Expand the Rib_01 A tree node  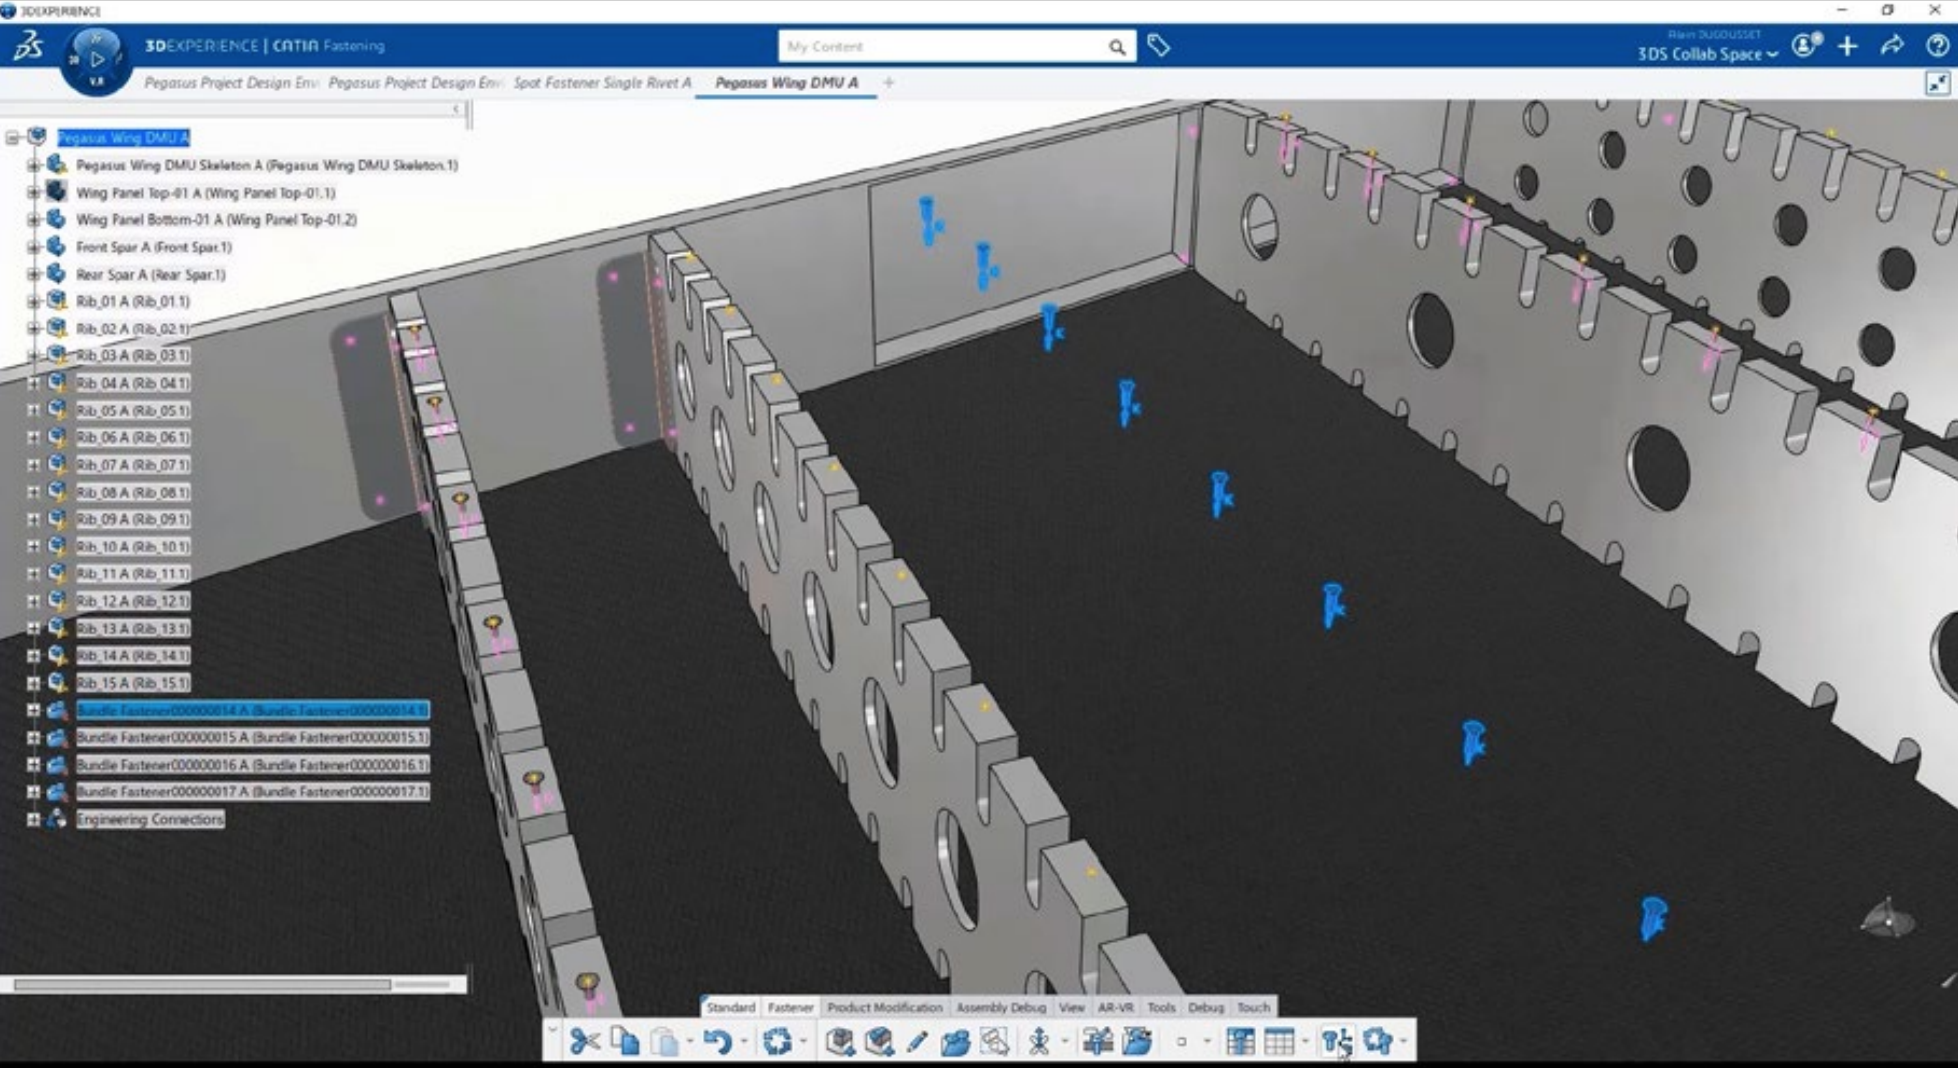pos(34,300)
